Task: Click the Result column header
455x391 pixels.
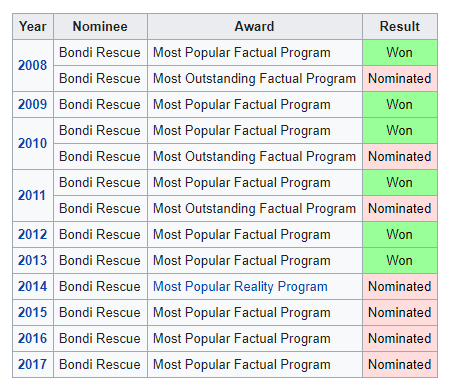Action: [400, 26]
